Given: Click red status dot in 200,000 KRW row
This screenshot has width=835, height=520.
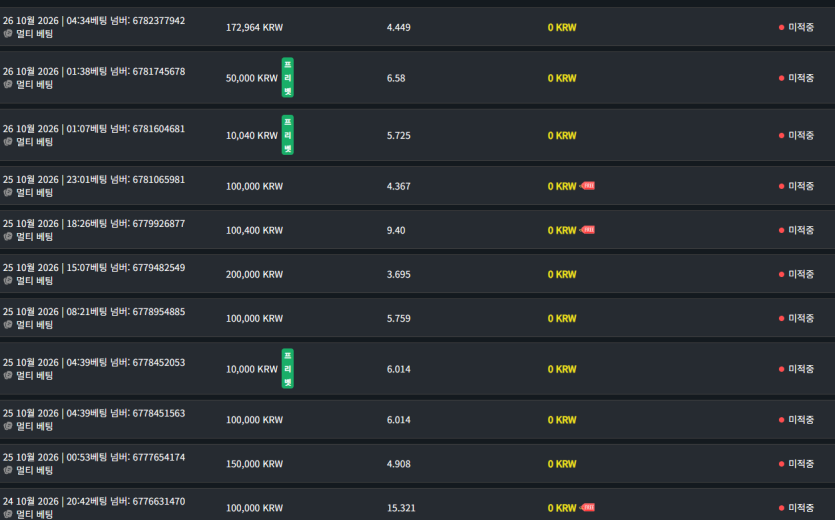Looking at the screenshot, I should coord(781,274).
